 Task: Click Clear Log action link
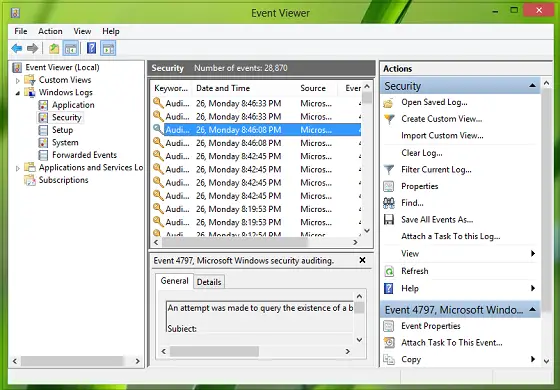point(422,153)
